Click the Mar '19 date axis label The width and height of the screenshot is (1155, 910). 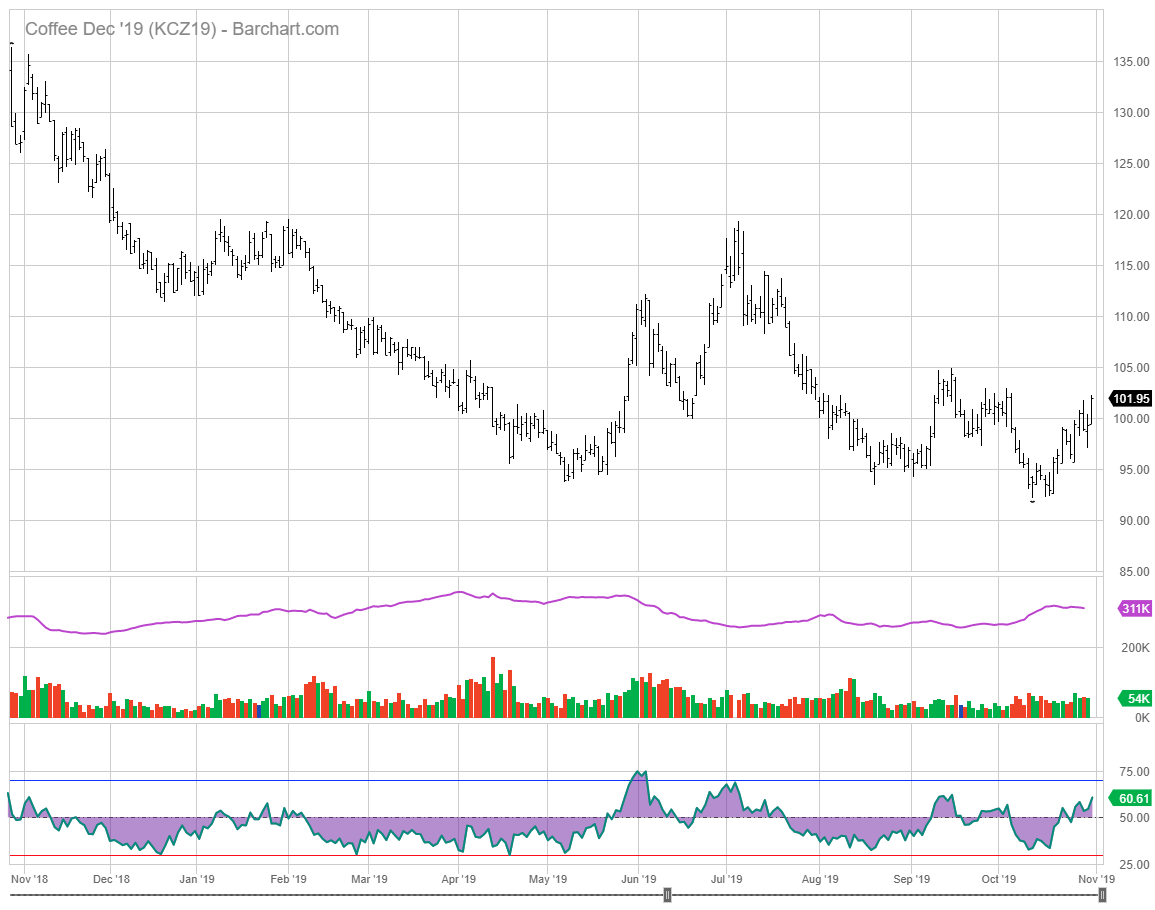tap(369, 879)
